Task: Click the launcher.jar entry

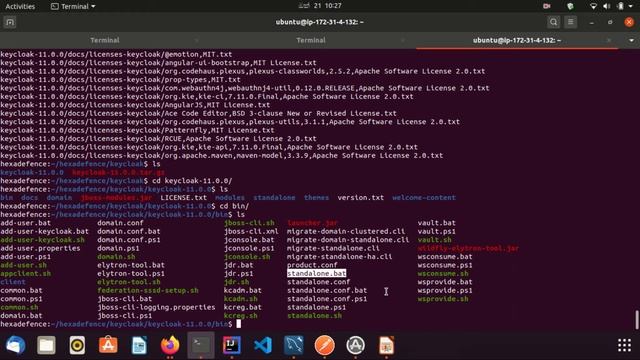Action: [x=312, y=223]
